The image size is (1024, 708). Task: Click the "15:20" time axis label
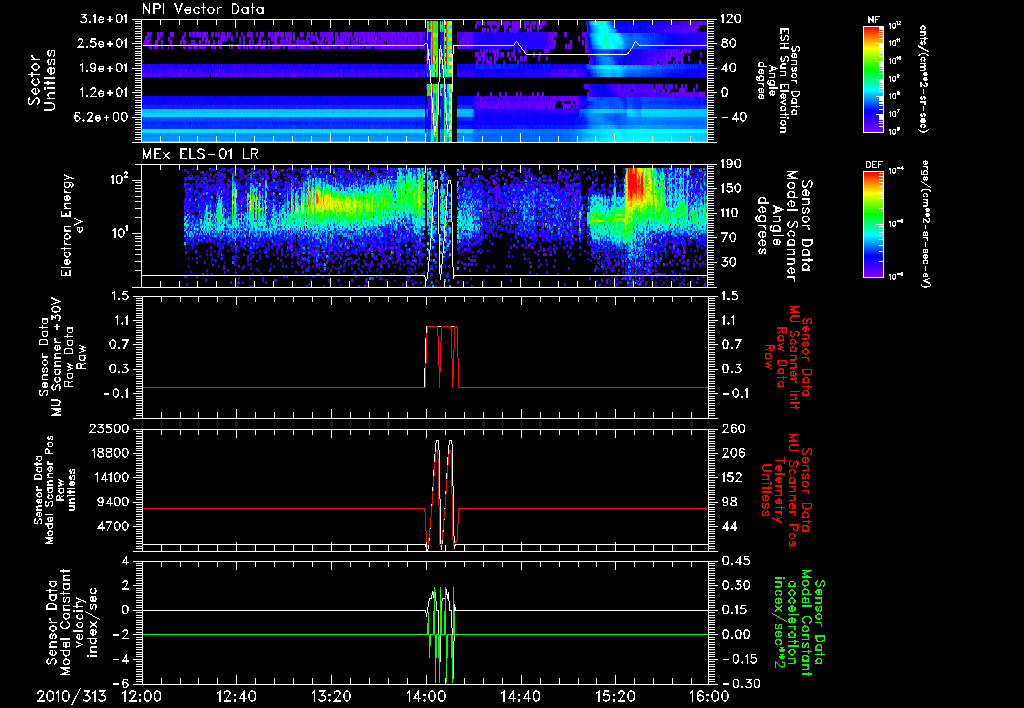coord(615,696)
